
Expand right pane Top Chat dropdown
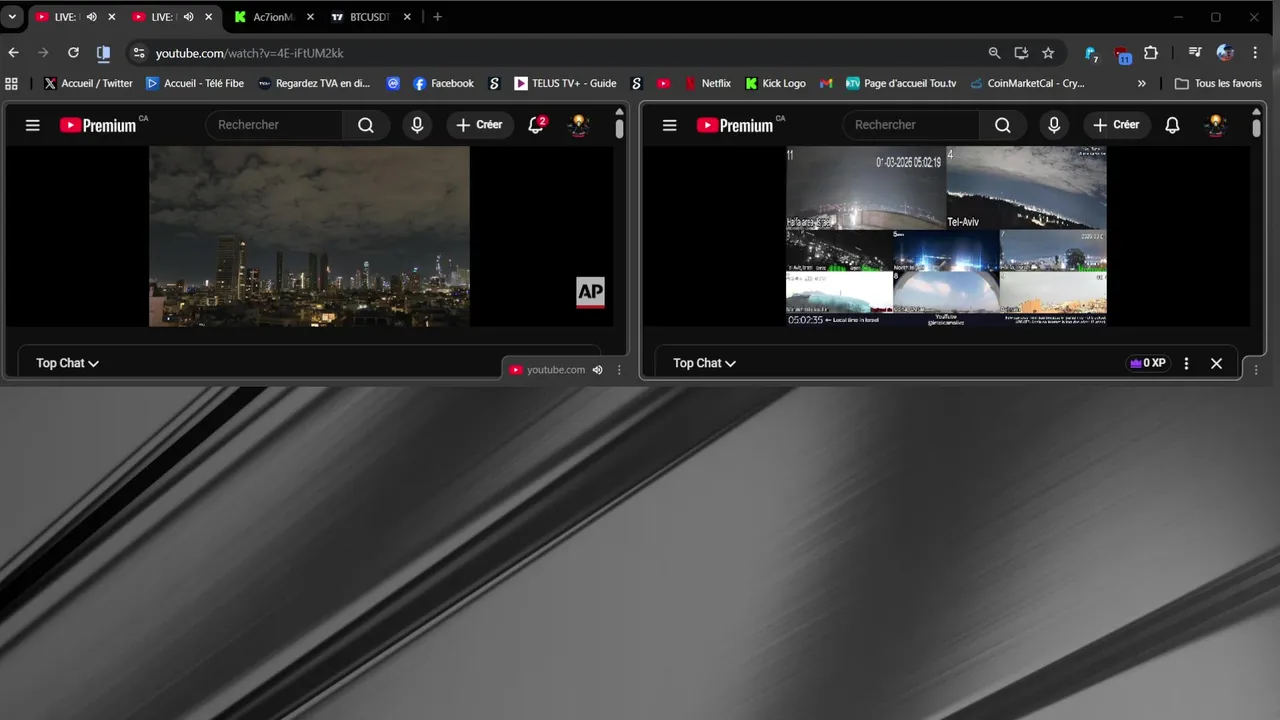click(705, 363)
